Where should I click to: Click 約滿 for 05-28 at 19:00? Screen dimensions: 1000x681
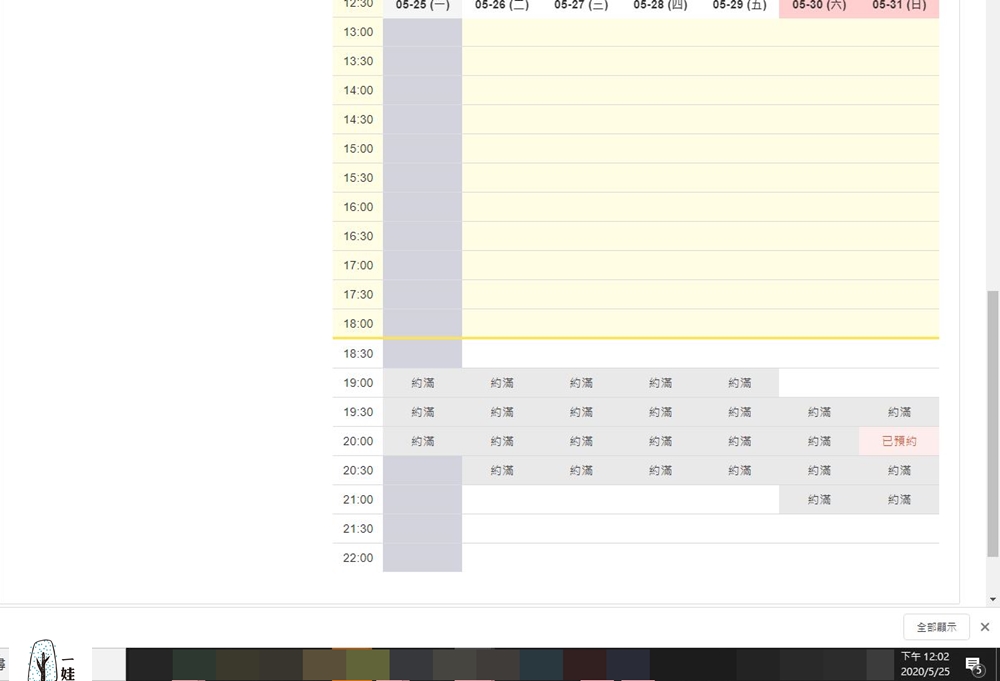click(x=660, y=383)
